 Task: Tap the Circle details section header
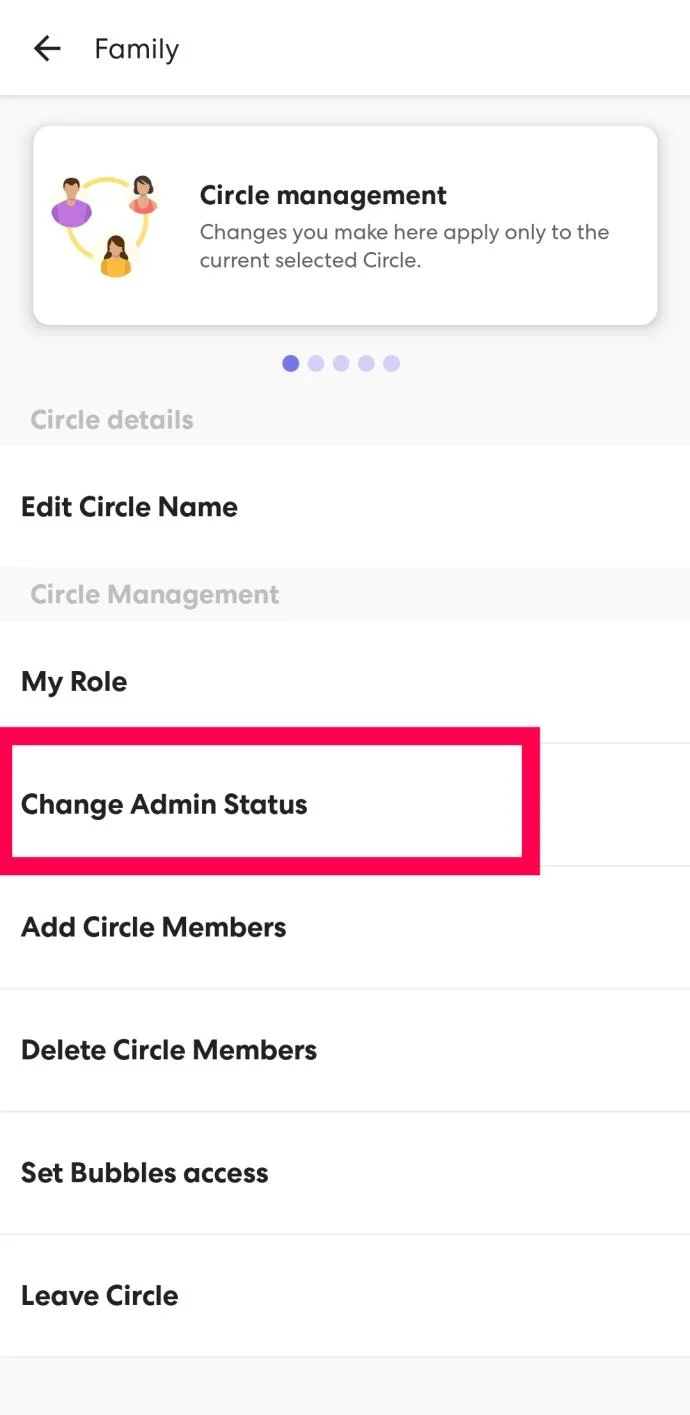tap(111, 419)
